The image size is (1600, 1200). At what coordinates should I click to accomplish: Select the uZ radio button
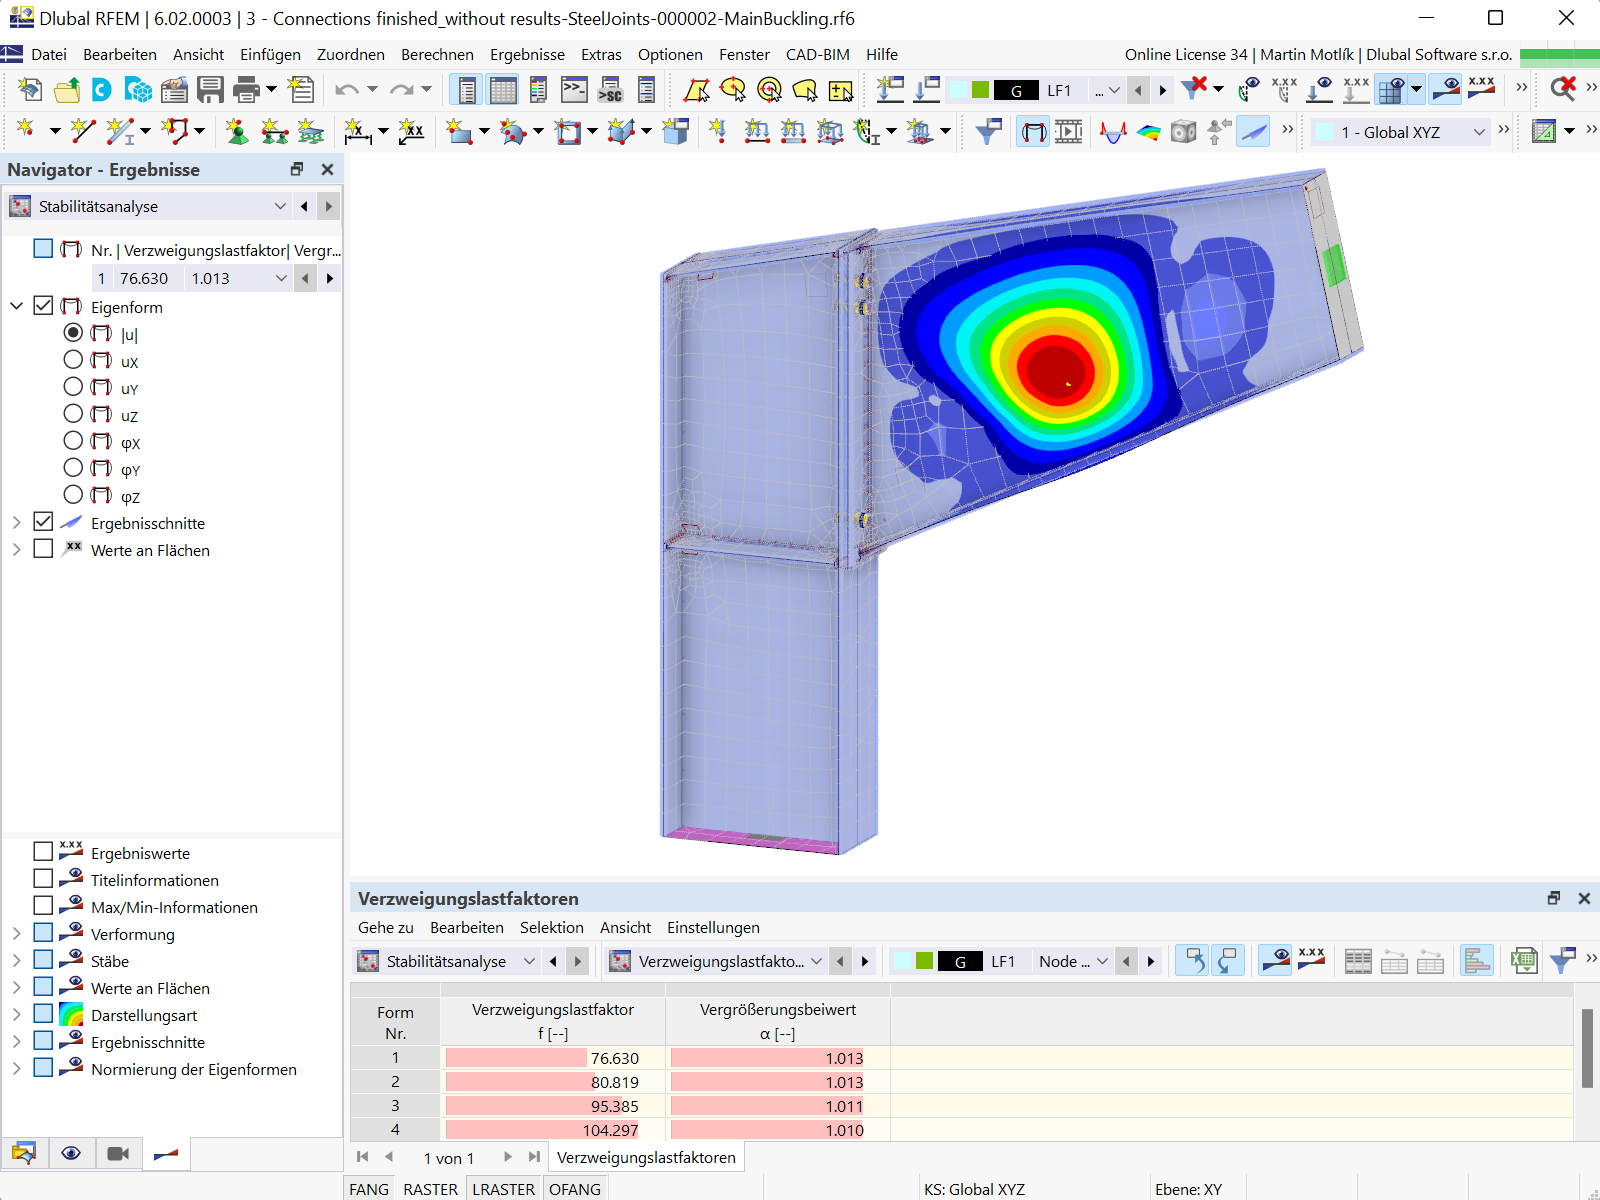(x=73, y=413)
